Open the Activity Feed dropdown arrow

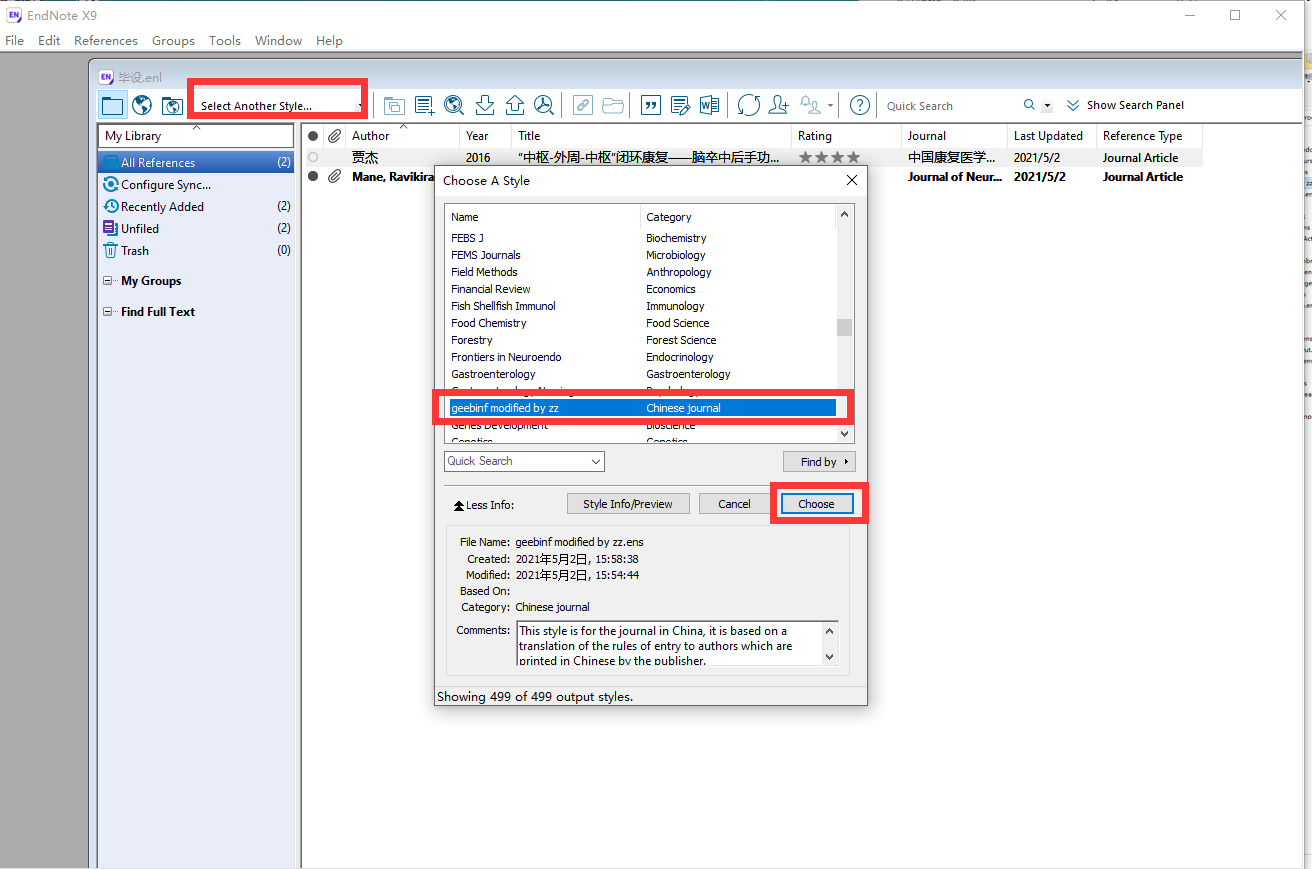point(830,106)
